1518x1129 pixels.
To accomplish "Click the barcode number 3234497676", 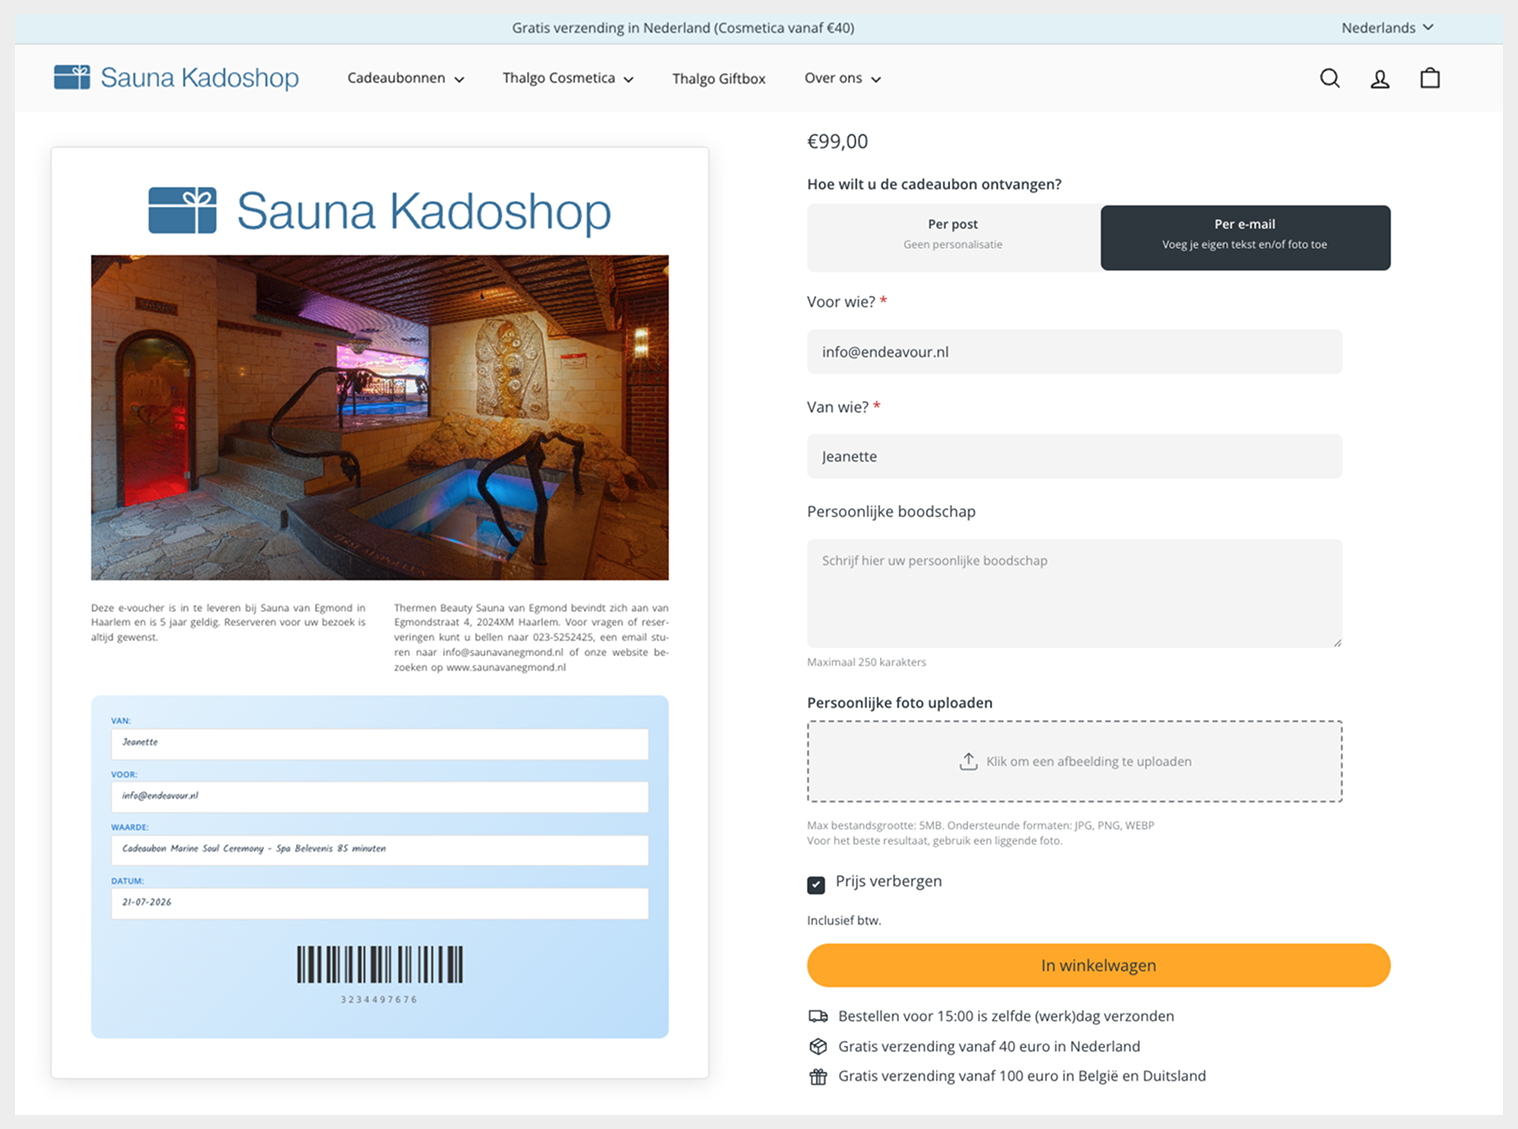I will 379,999.
